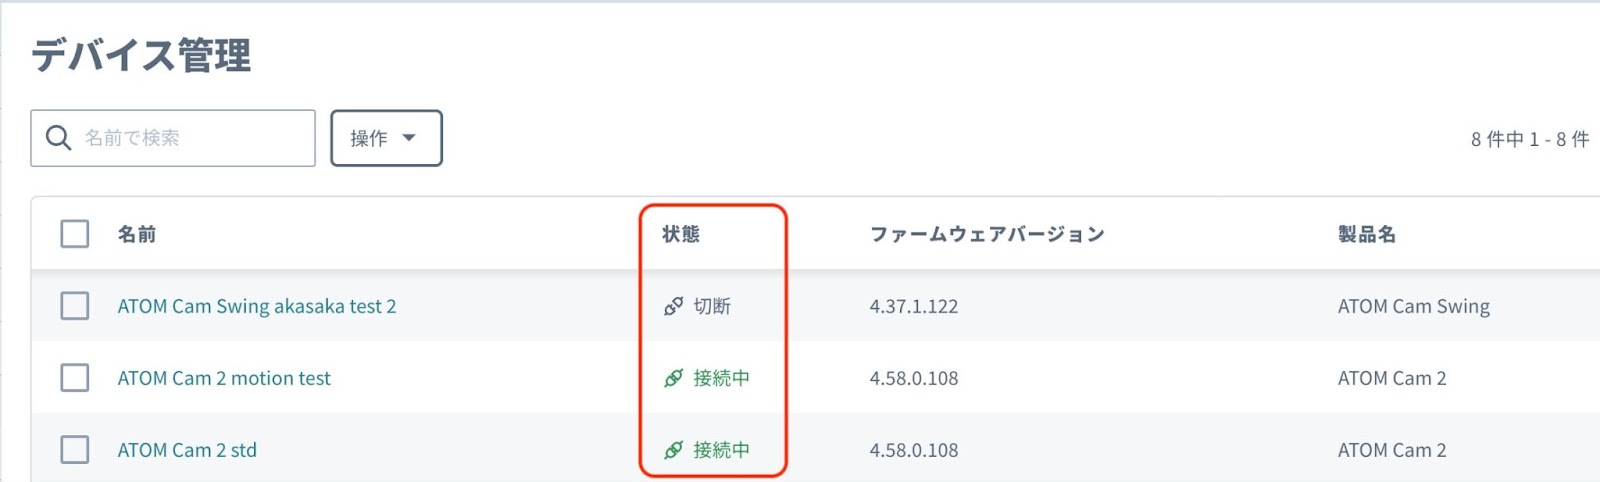Sort by the 状態 column header

(681, 234)
